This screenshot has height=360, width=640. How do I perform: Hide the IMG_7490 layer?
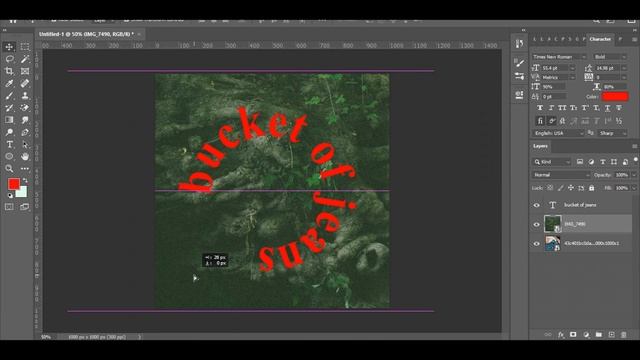coord(537,224)
